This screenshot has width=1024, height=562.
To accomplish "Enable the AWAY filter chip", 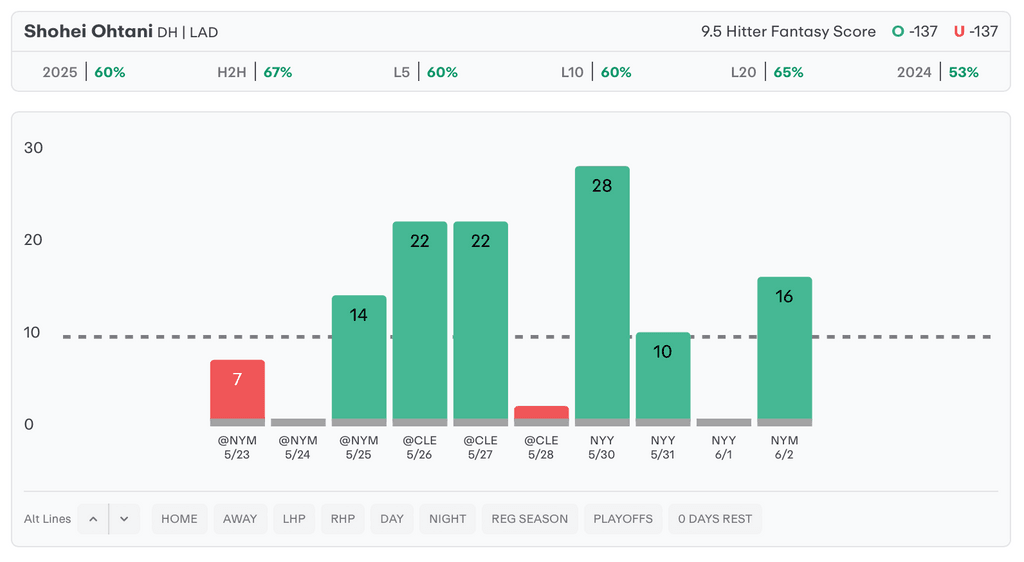I will coord(240,519).
